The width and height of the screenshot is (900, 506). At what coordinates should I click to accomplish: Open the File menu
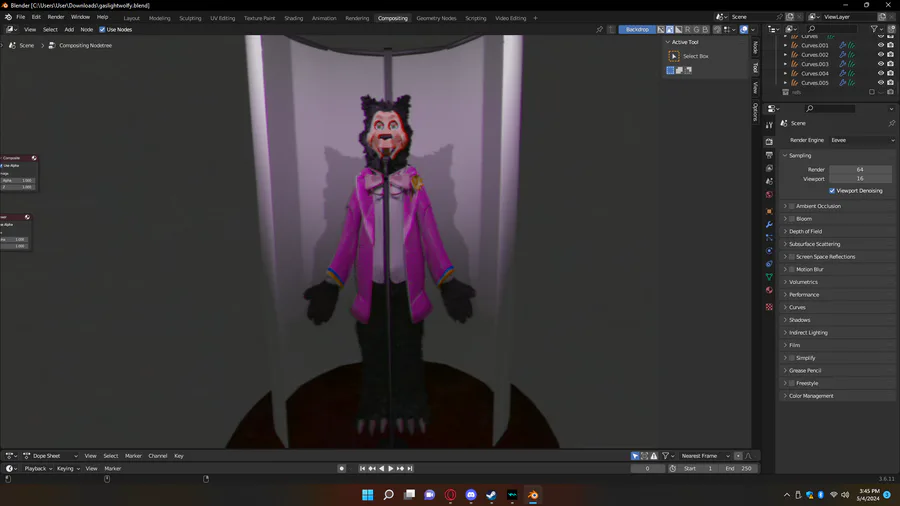[x=21, y=17]
